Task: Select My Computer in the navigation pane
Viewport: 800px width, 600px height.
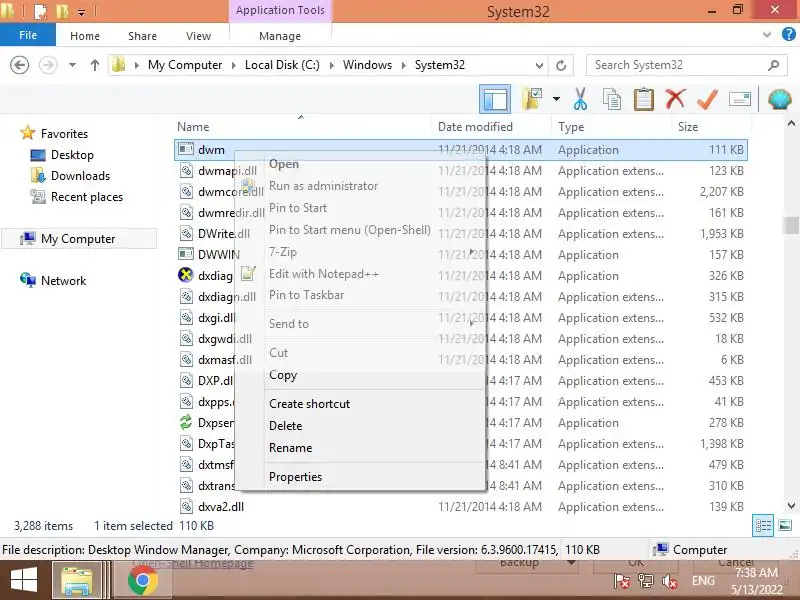Action: tap(78, 239)
